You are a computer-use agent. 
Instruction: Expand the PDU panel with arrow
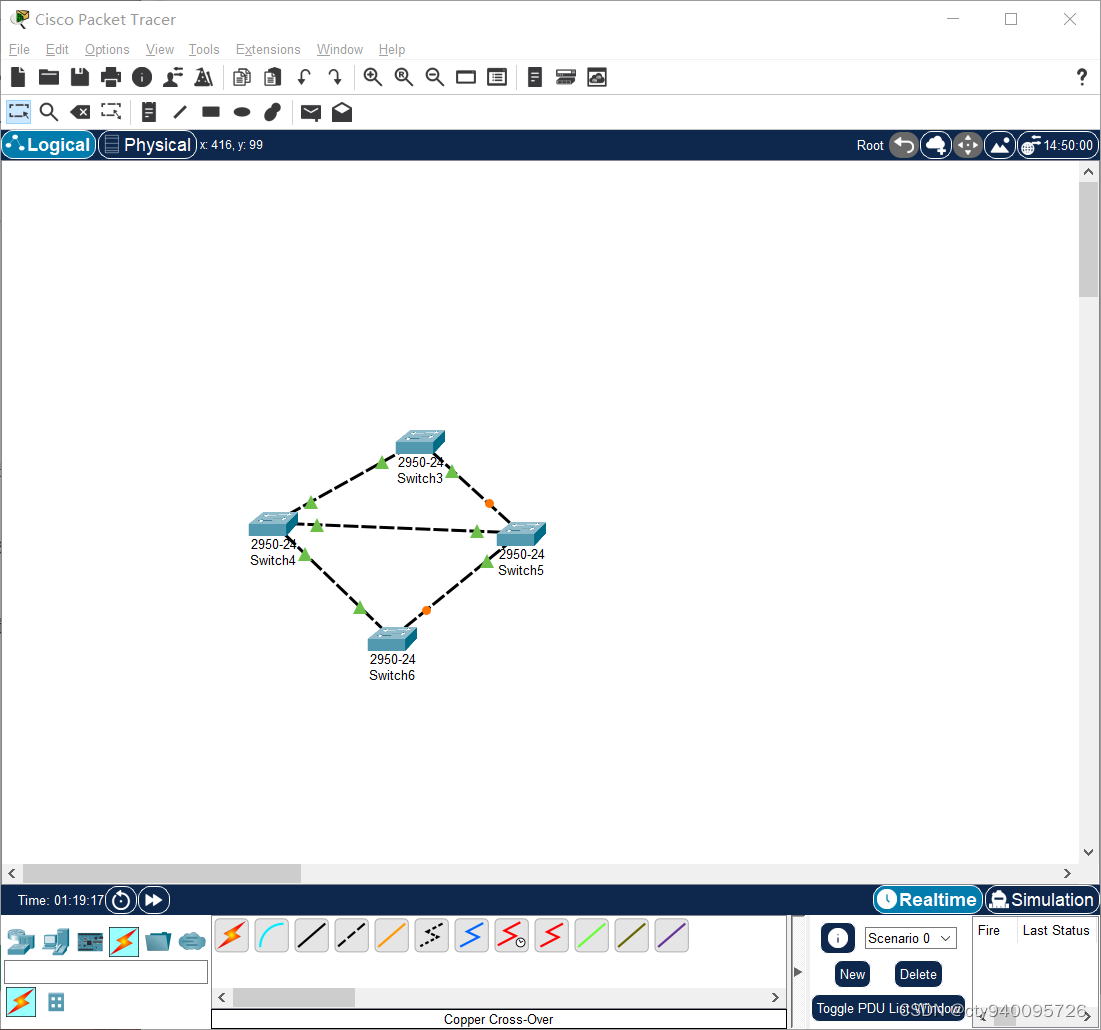point(798,972)
